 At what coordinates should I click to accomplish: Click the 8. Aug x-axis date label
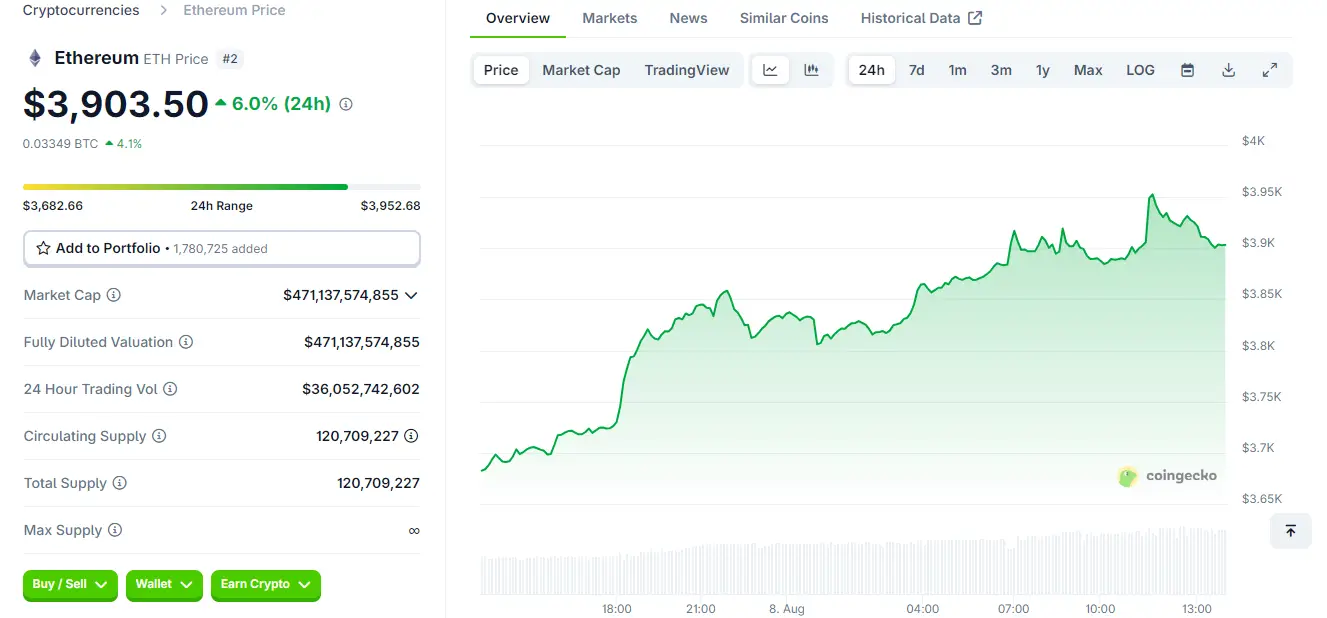[787, 609]
